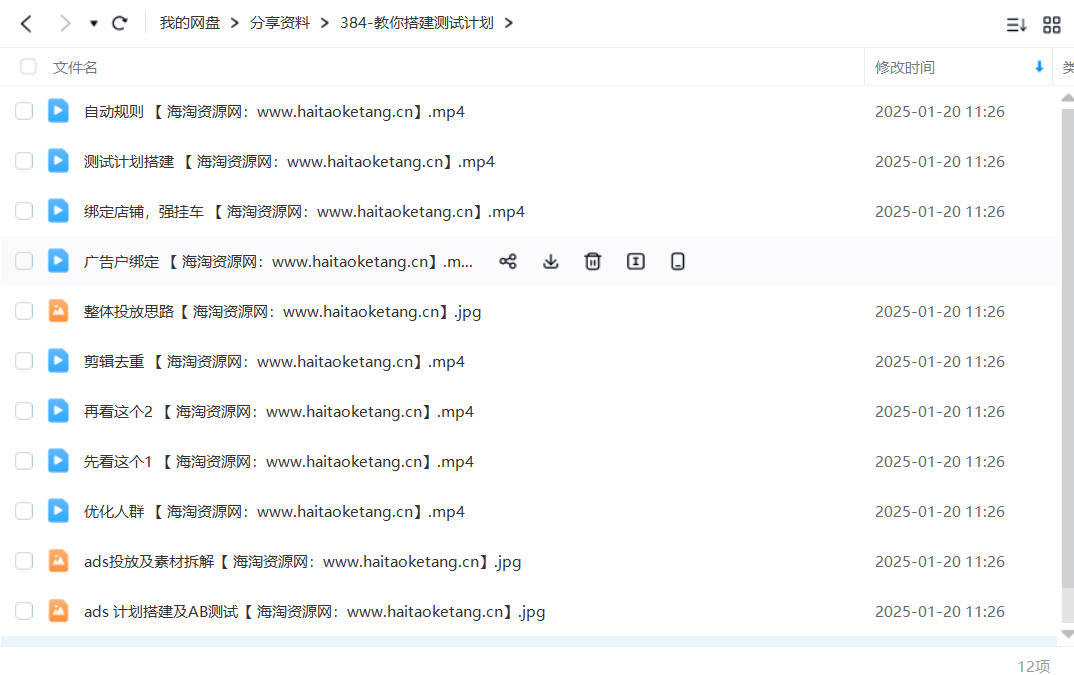Viewport: 1074px width, 675px height.
Task: Share the 广告户绑定 file
Action: pos(508,261)
